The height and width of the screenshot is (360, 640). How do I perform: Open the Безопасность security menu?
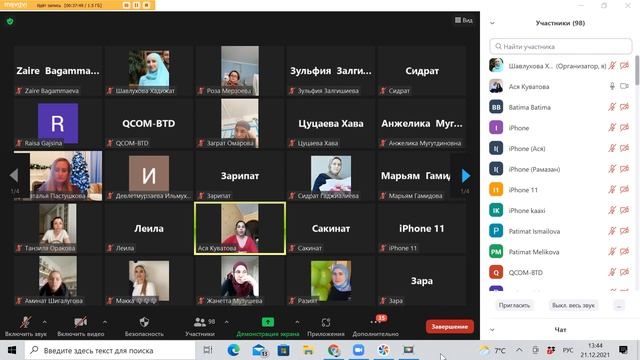[144, 327]
